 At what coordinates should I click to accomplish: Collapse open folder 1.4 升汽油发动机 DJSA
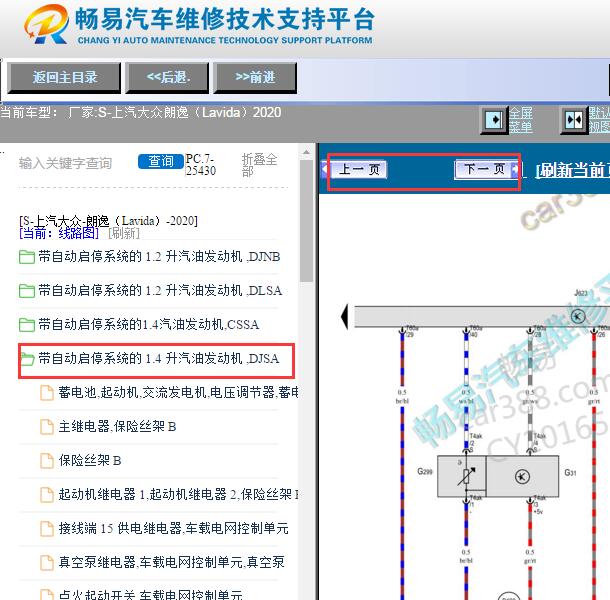click(x=158, y=358)
